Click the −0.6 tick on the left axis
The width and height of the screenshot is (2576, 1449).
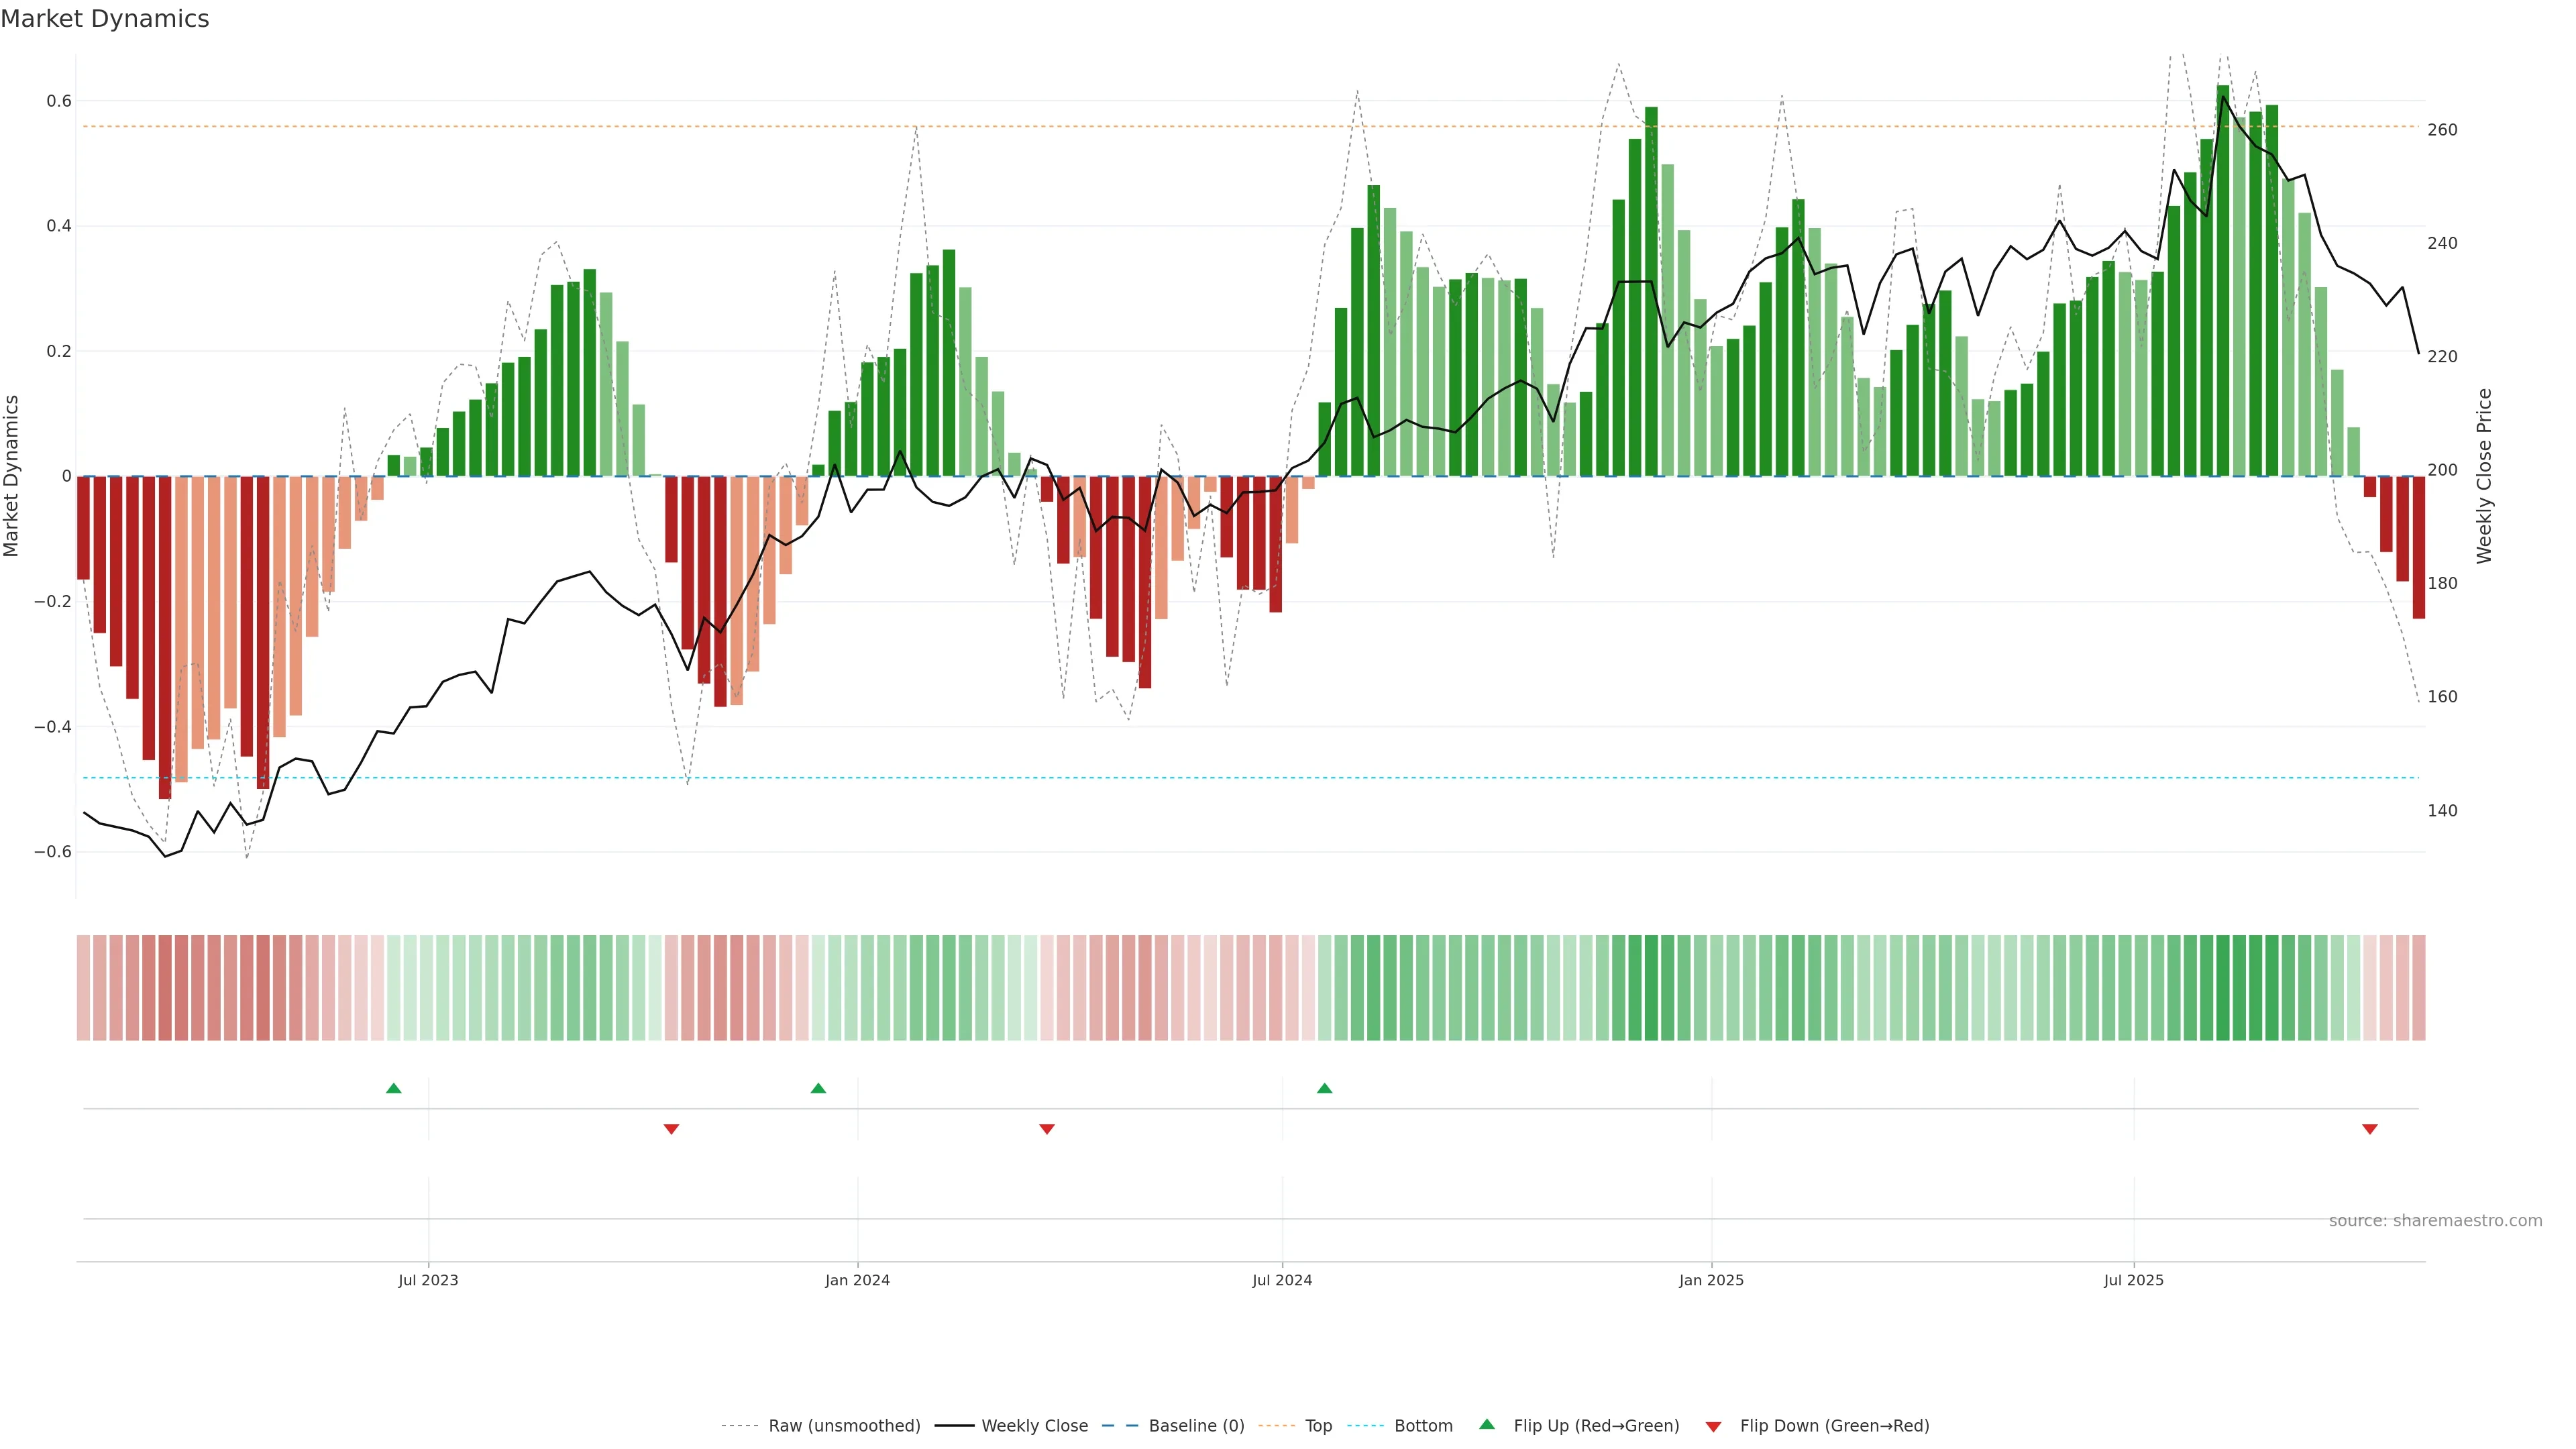[x=53, y=852]
